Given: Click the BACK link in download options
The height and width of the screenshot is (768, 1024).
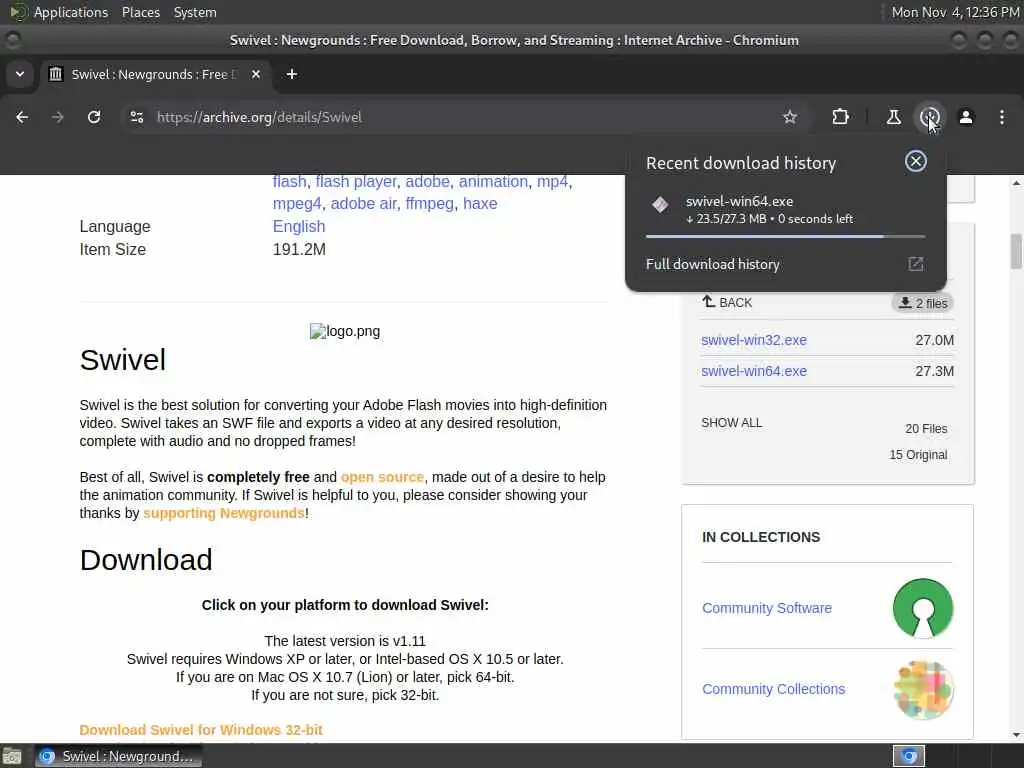Looking at the screenshot, I should (727, 302).
